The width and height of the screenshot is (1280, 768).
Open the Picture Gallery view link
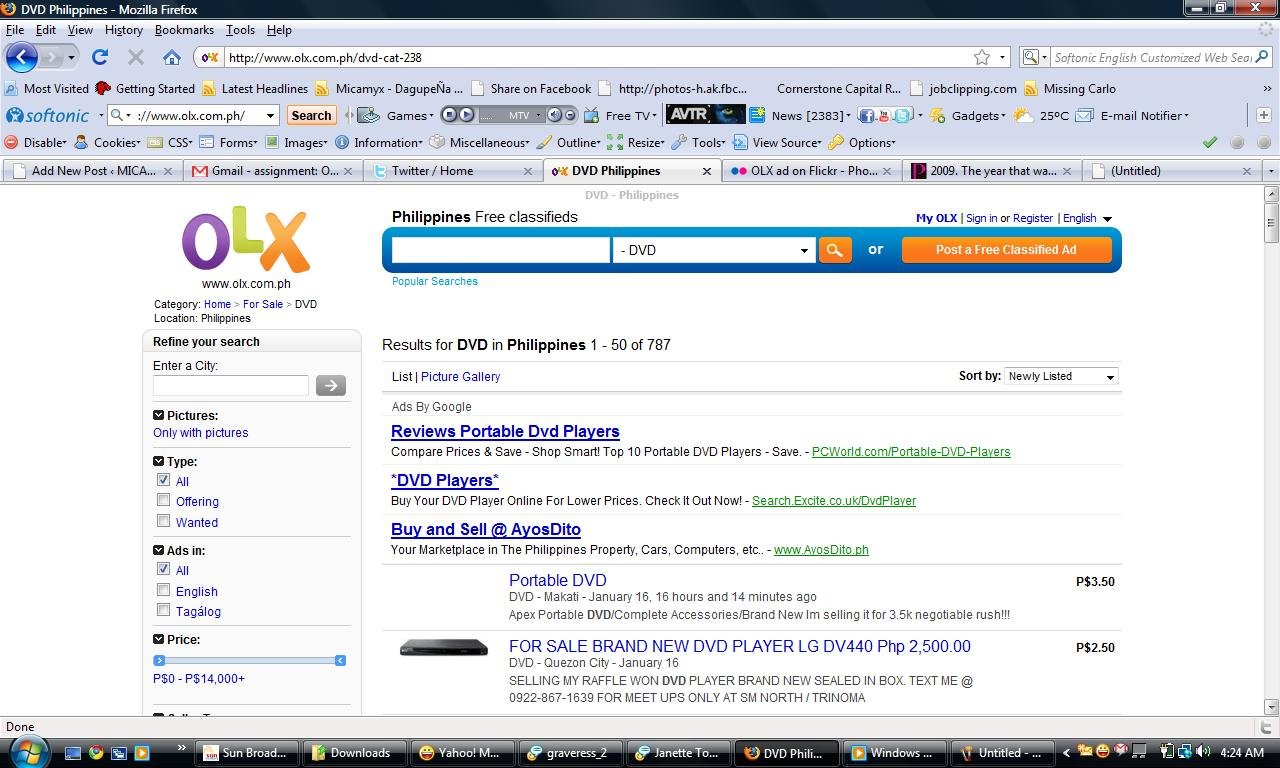coord(460,377)
